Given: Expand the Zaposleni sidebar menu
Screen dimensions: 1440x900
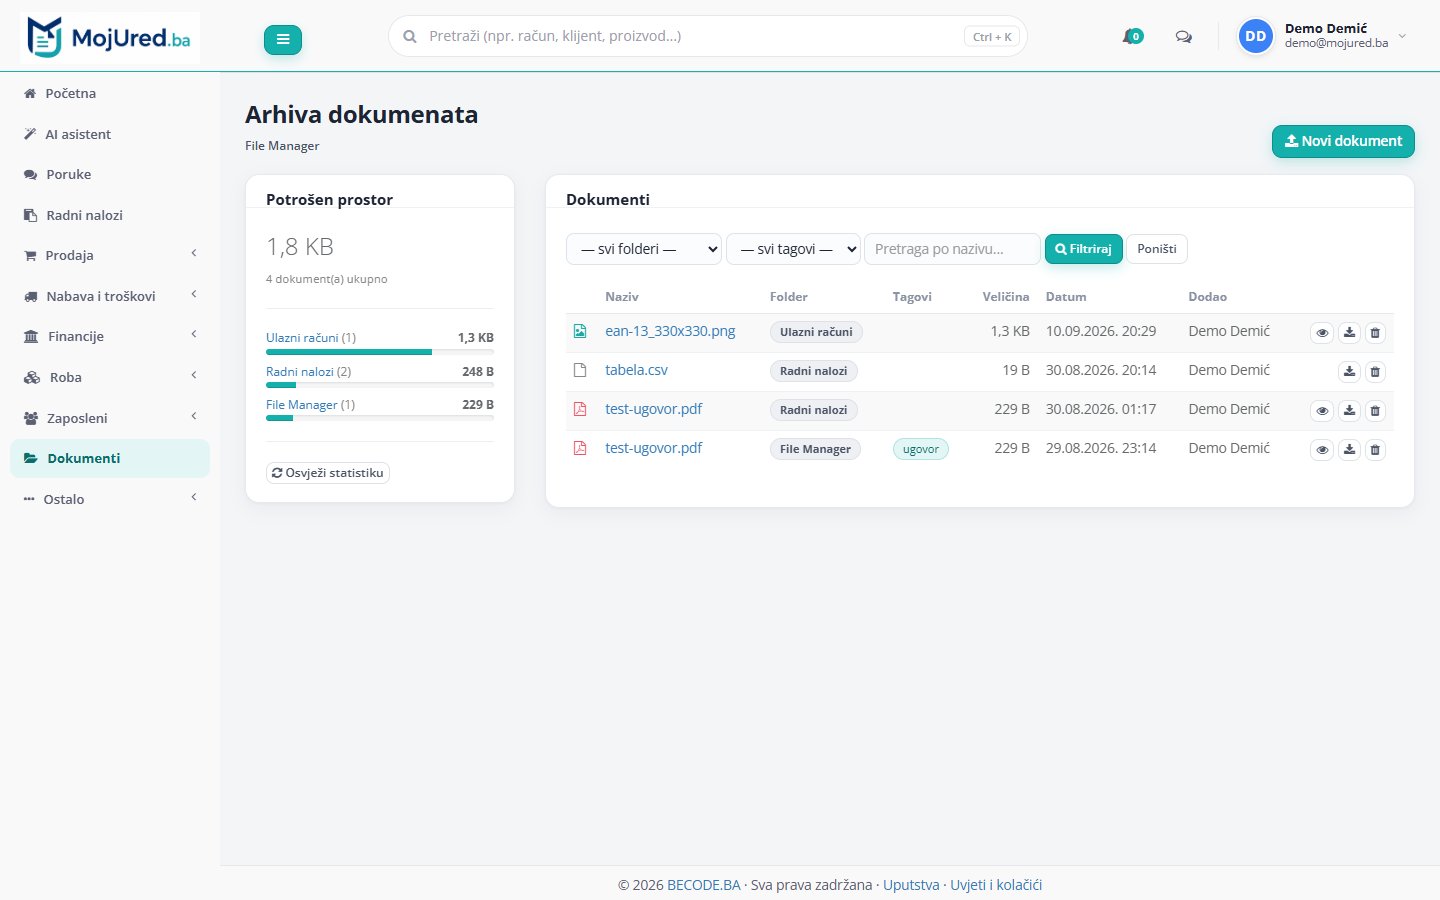Looking at the screenshot, I should (110, 418).
